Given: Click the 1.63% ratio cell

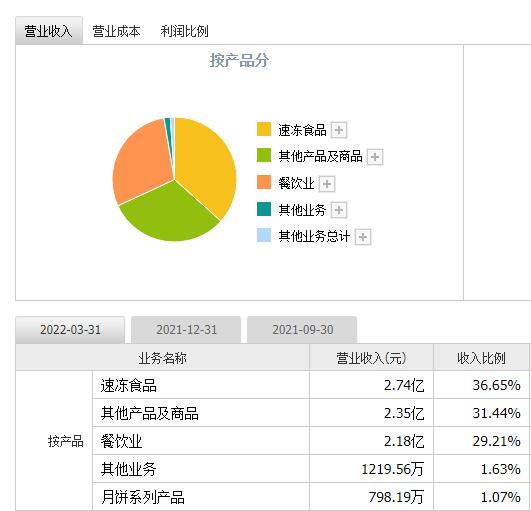Looking at the screenshot, I should coord(482,469).
